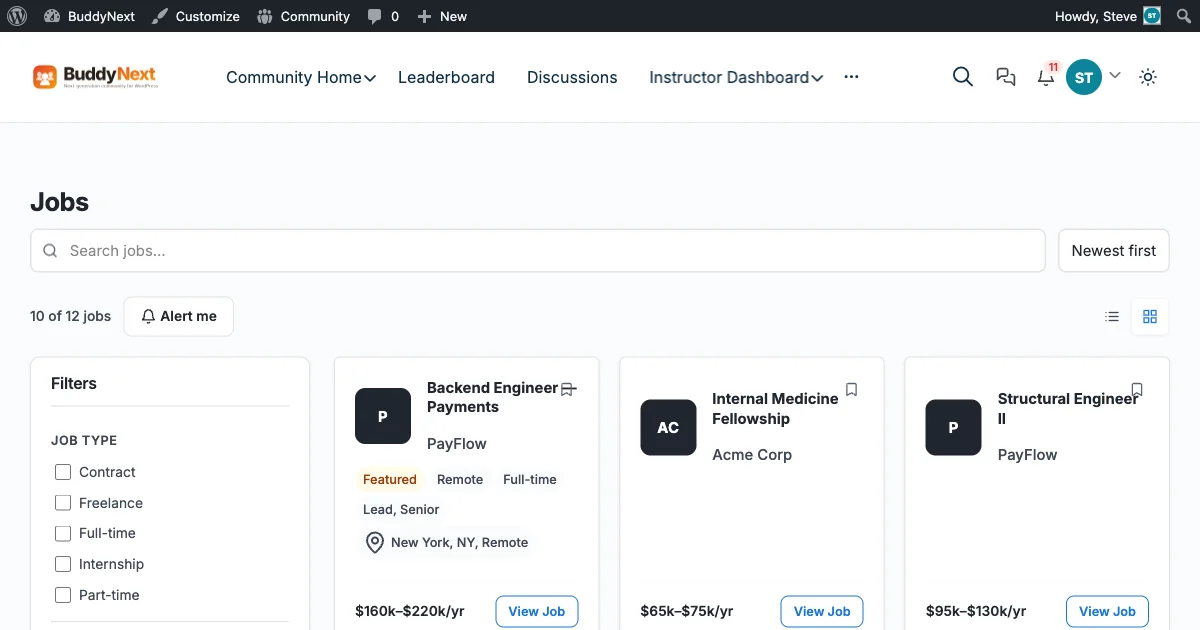Click the 10 of 12 jobs count
1200x630 pixels.
click(x=70, y=316)
